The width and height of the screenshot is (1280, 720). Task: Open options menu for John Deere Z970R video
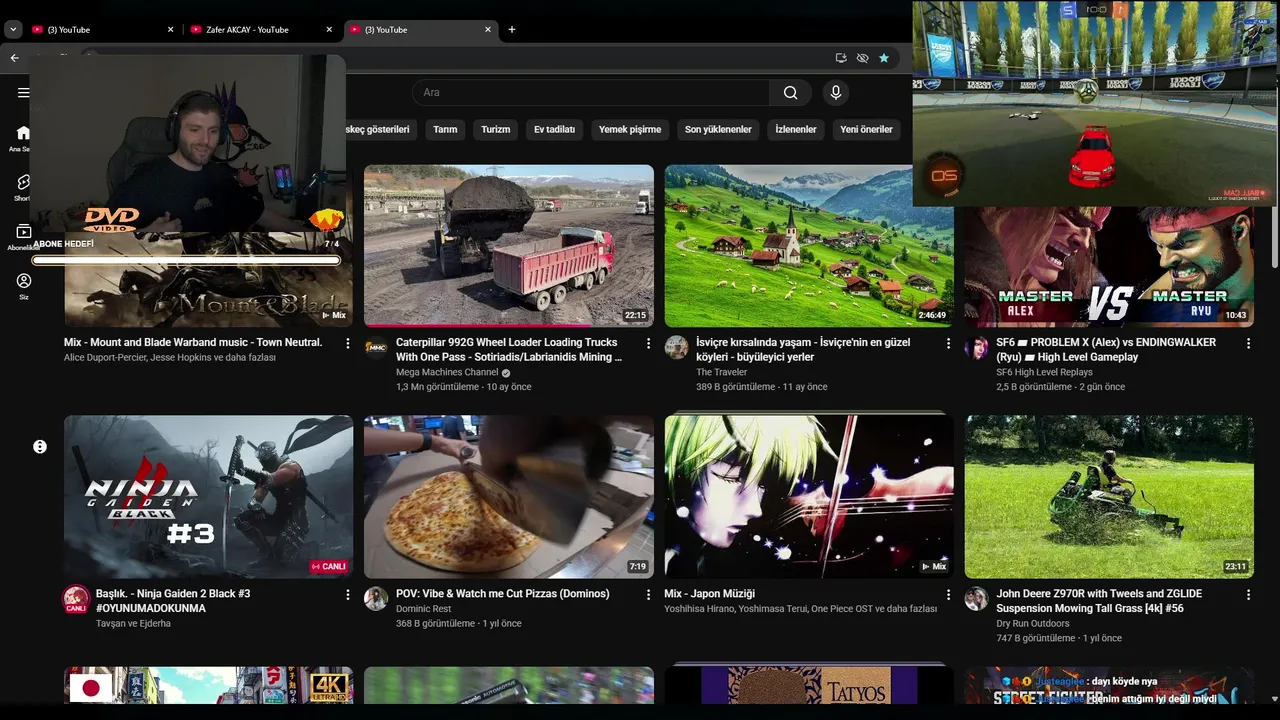(x=1248, y=594)
